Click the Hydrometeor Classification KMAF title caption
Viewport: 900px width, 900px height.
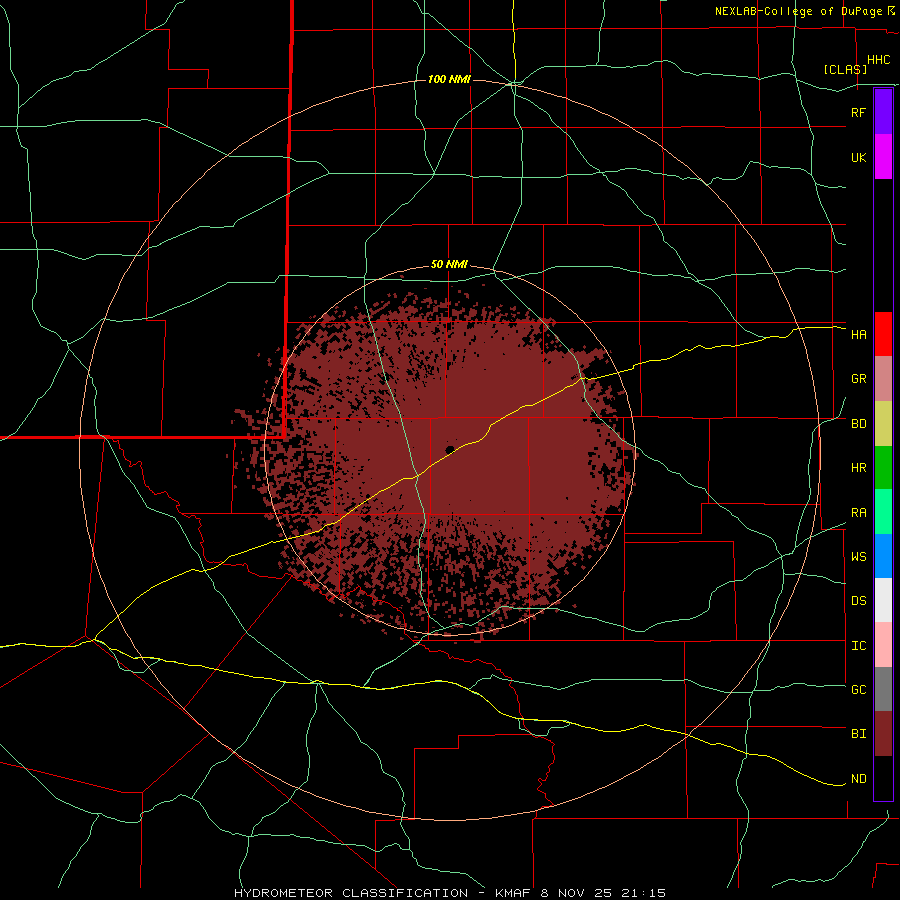[x=450, y=893]
